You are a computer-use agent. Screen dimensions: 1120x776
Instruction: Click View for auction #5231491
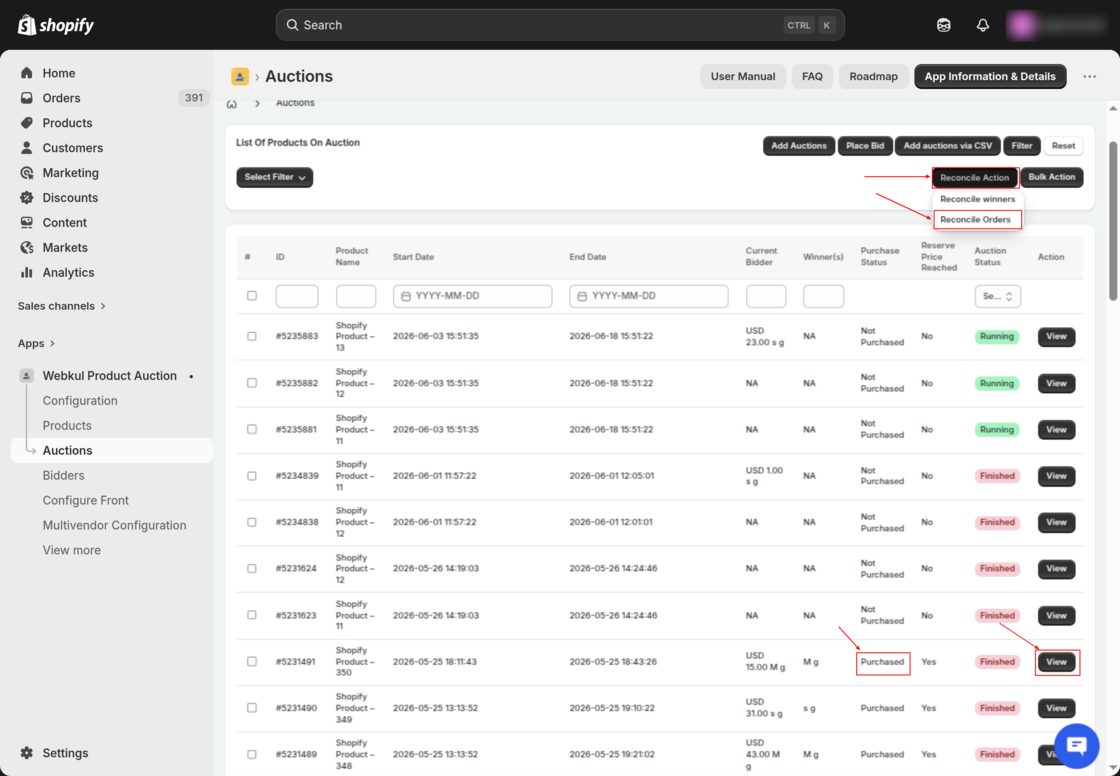(x=1056, y=662)
